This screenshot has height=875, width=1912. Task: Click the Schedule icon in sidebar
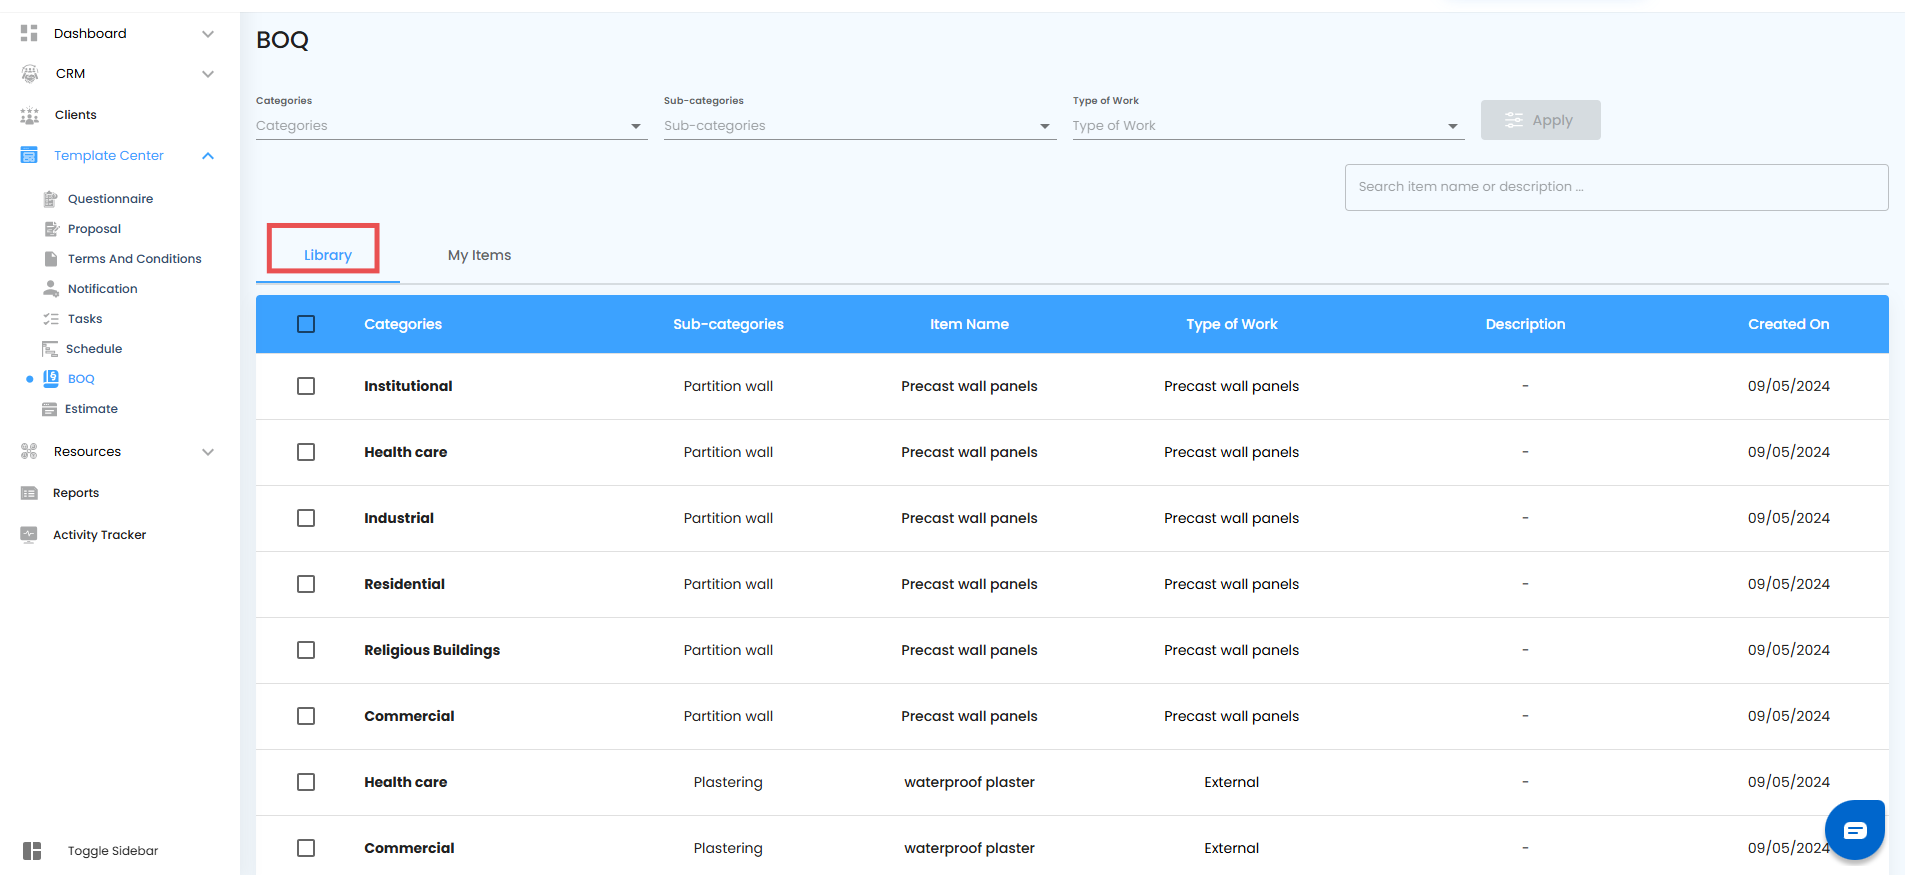(x=50, y=349)
